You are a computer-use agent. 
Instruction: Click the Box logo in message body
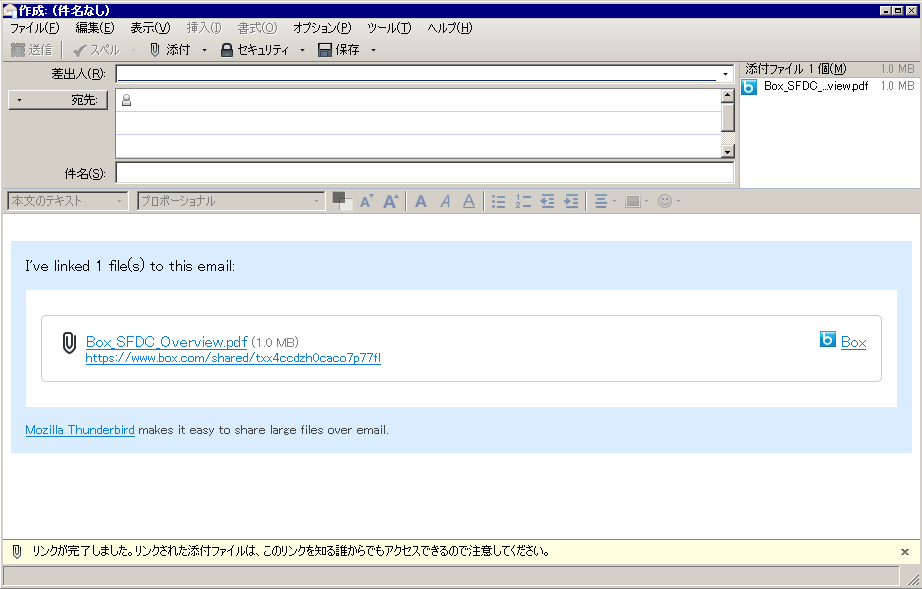[827, 339]
